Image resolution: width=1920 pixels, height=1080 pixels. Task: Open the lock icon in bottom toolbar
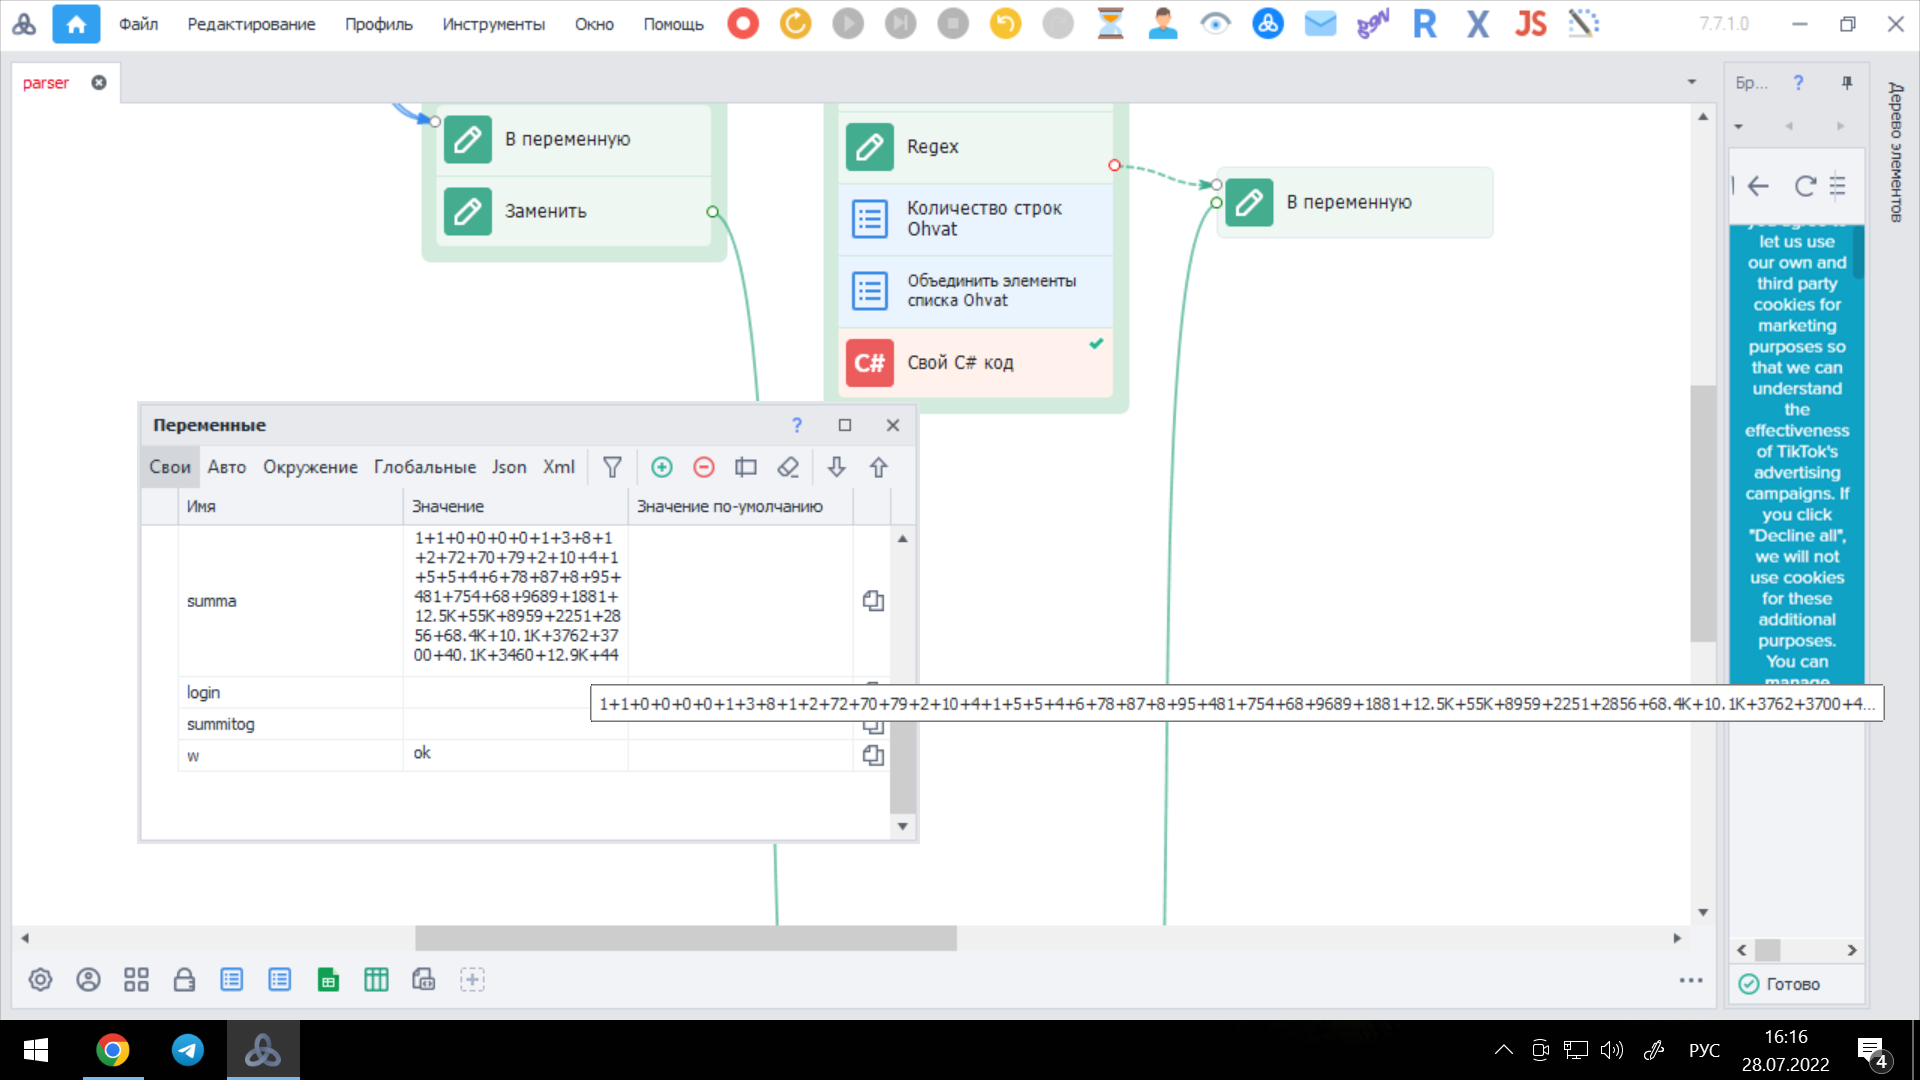pos(184,980)
